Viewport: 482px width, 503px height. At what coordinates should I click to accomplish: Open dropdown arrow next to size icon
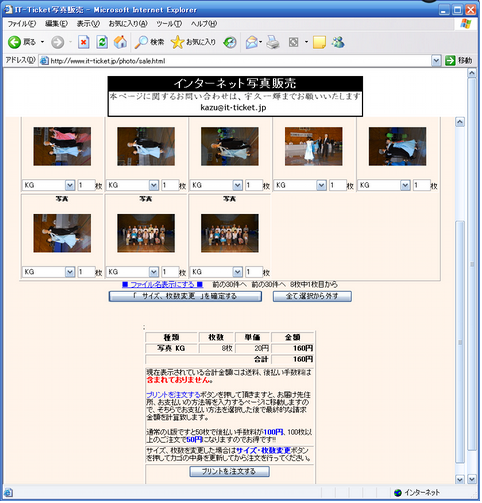pyautogui.click(x=306, y=42)
